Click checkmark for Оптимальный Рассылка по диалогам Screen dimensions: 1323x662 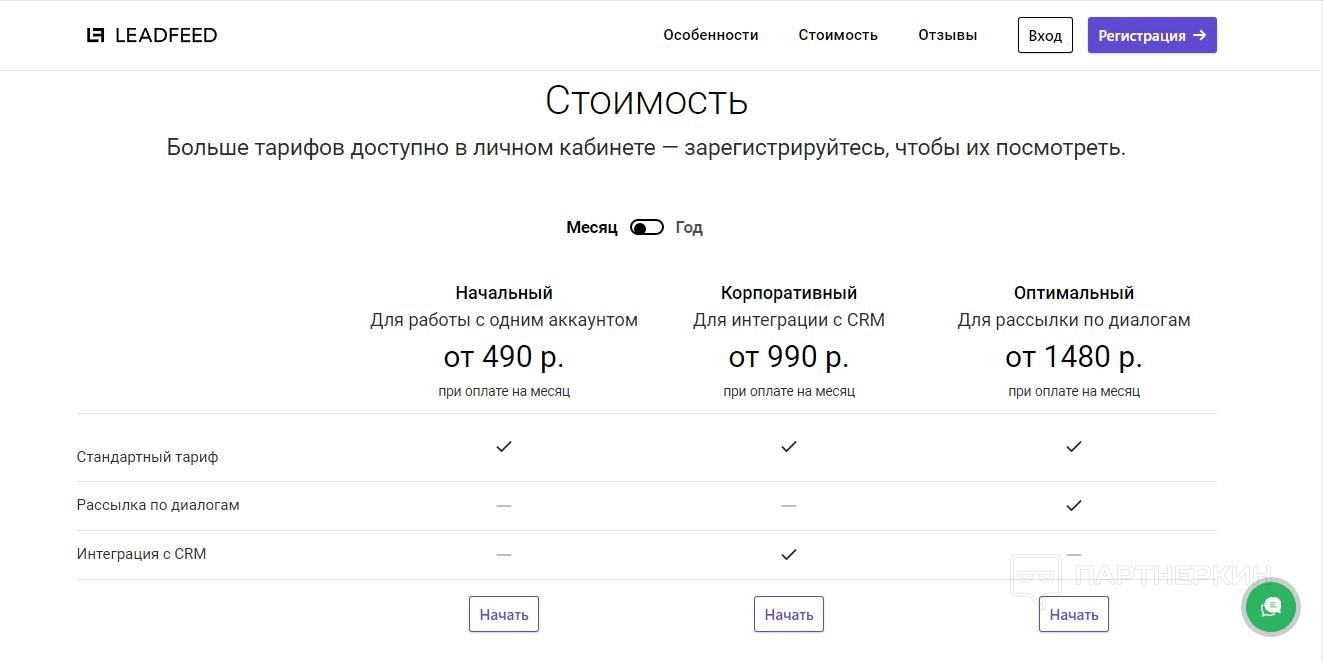[x=1074, y=506]
